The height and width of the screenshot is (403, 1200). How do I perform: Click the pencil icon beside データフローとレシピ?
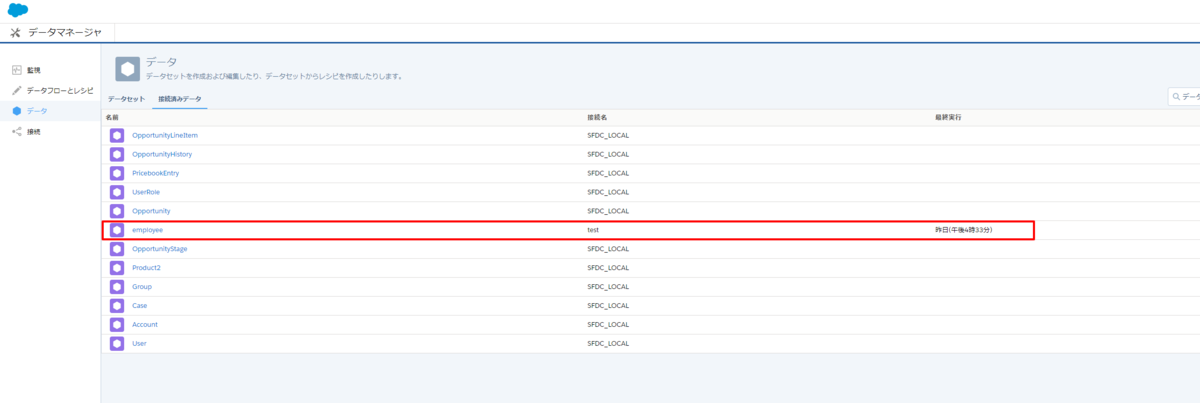(x=16, y=90)
